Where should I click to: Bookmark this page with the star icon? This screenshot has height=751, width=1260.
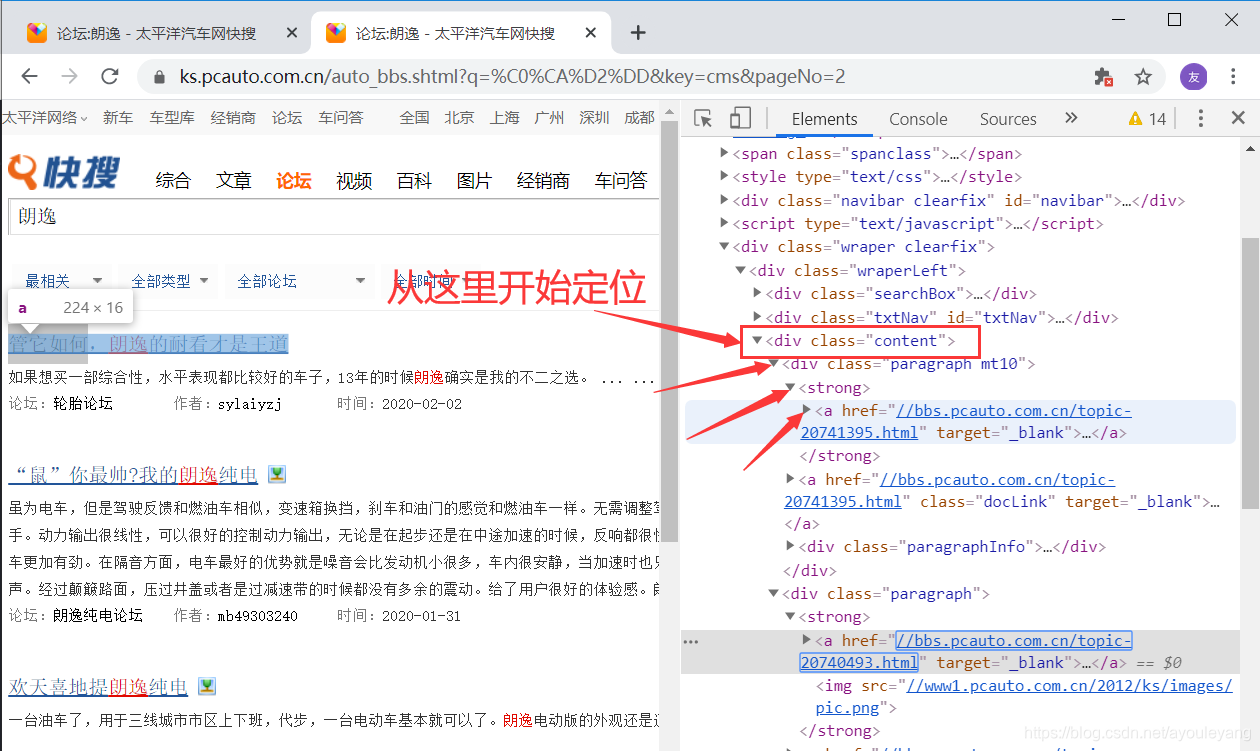[x=1143, y=76]
